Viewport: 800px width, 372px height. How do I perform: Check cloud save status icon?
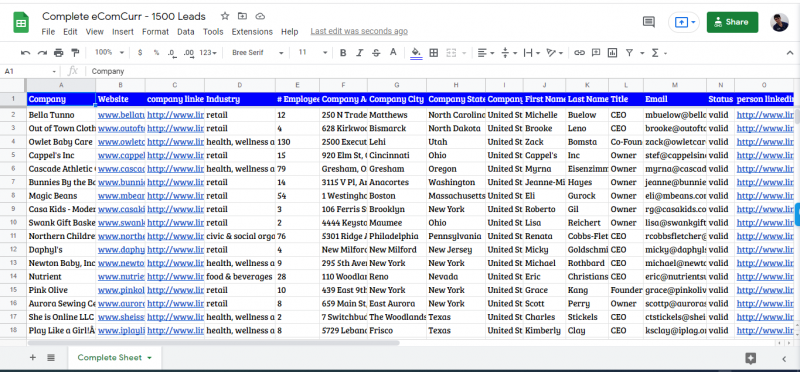260,16
